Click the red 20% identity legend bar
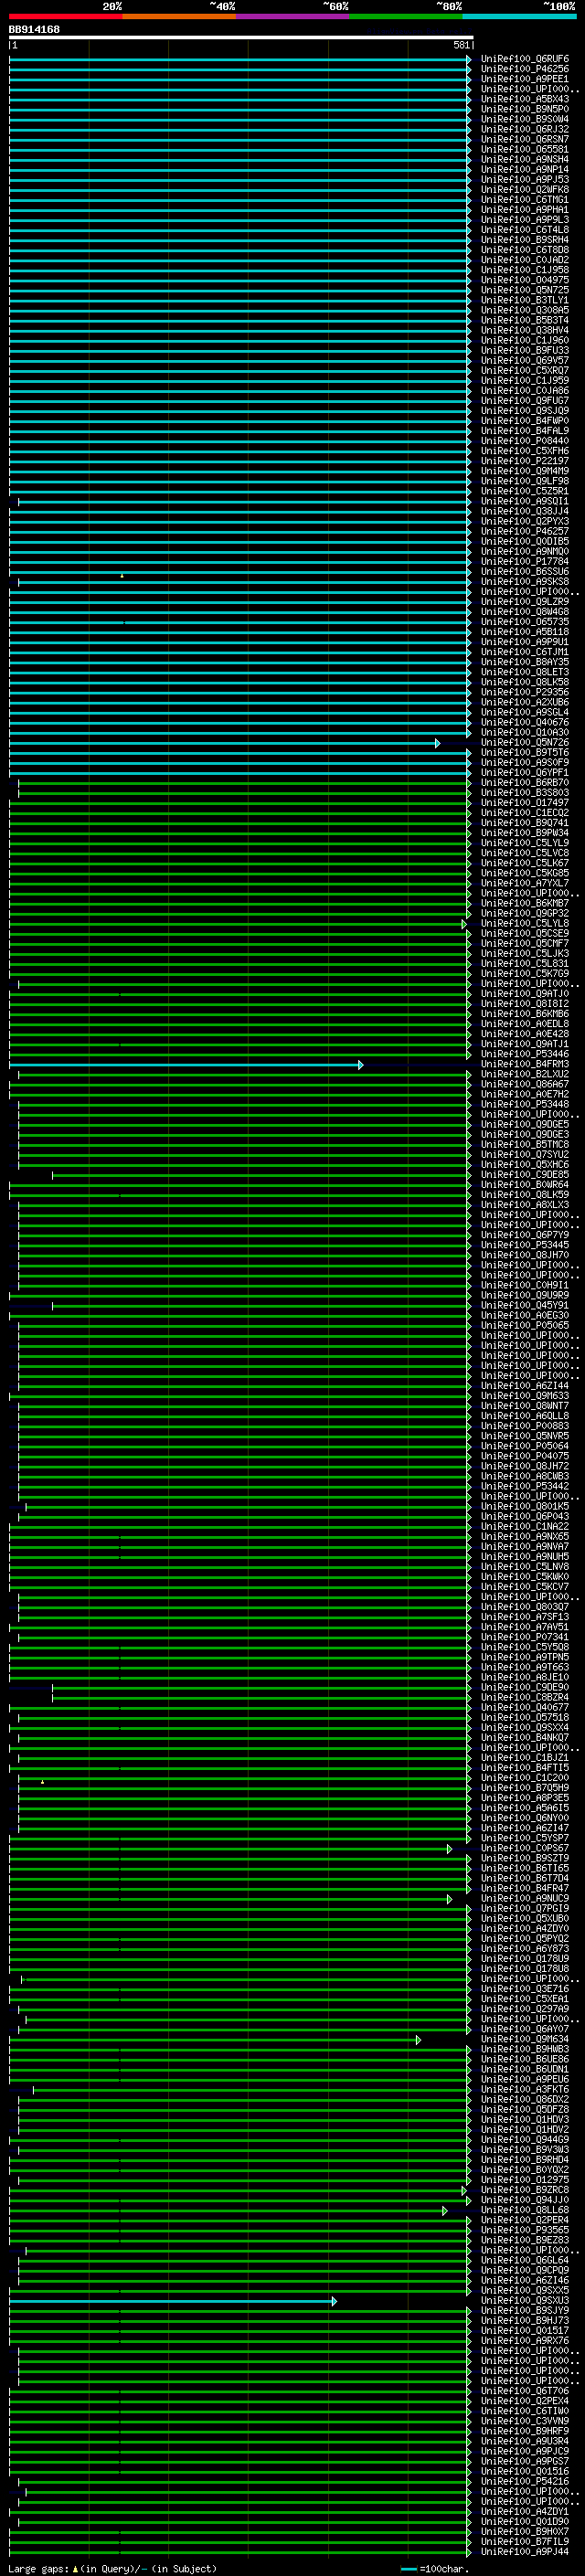This screenshot has height=2576, width=585. [x=66, y=16]
